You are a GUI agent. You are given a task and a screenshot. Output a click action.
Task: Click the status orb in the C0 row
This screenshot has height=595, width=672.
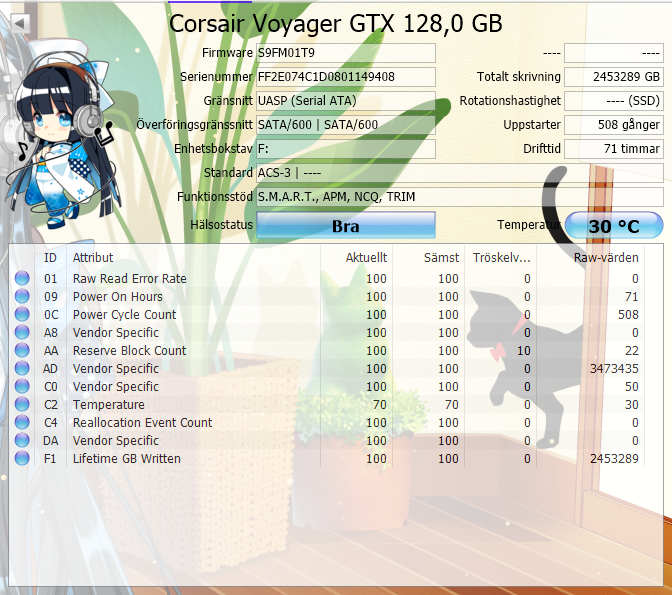22,386
